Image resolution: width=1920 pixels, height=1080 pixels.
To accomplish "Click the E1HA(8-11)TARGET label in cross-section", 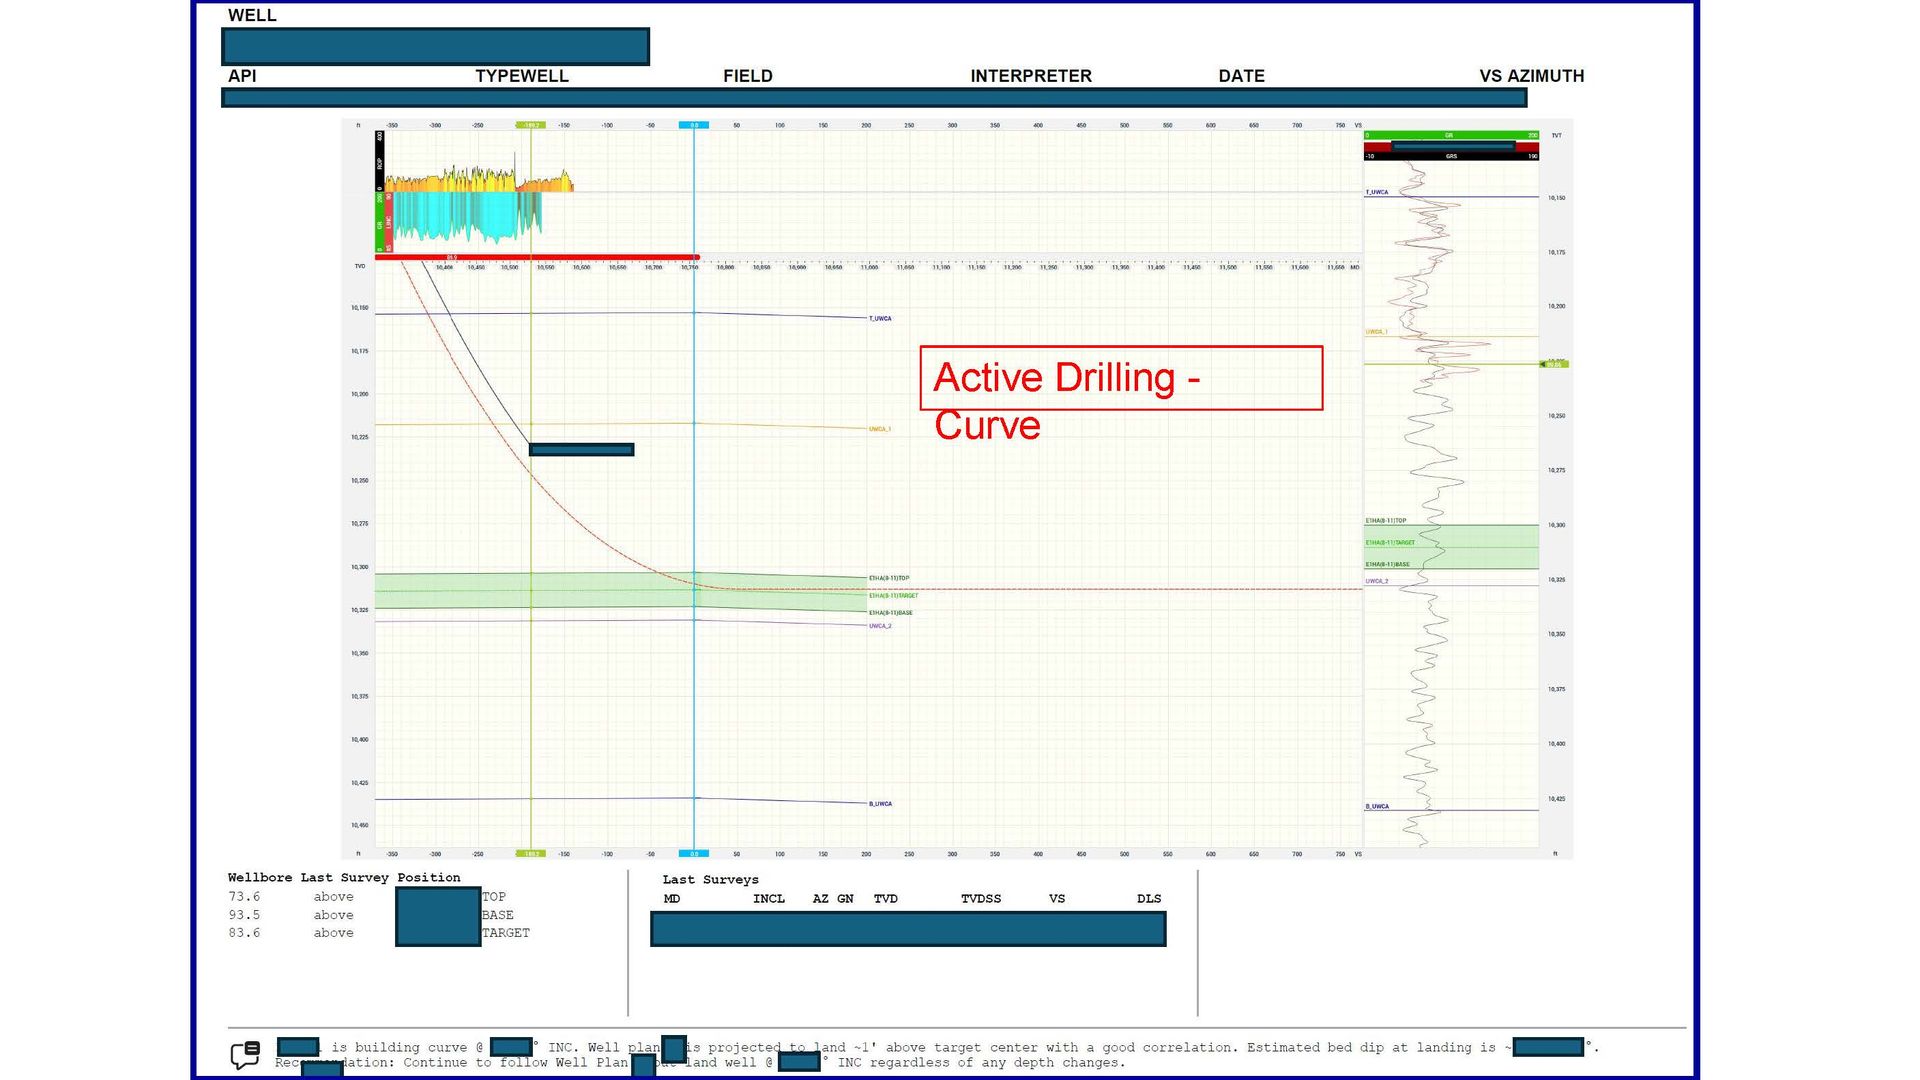I will click(893, 595).
